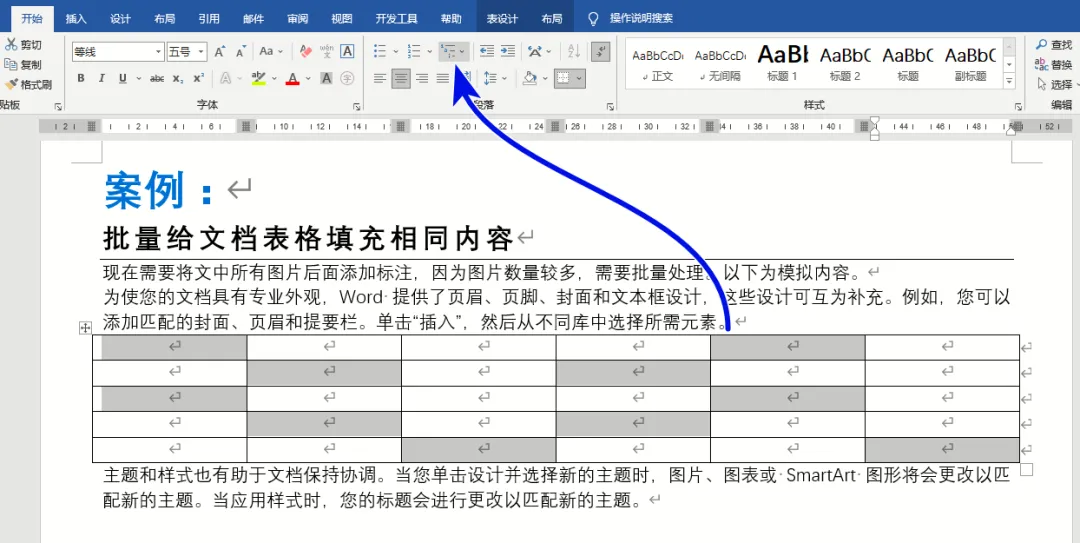Apply character border icon
This screenshot has width=1080, height=543.
[x=347, y=52]
